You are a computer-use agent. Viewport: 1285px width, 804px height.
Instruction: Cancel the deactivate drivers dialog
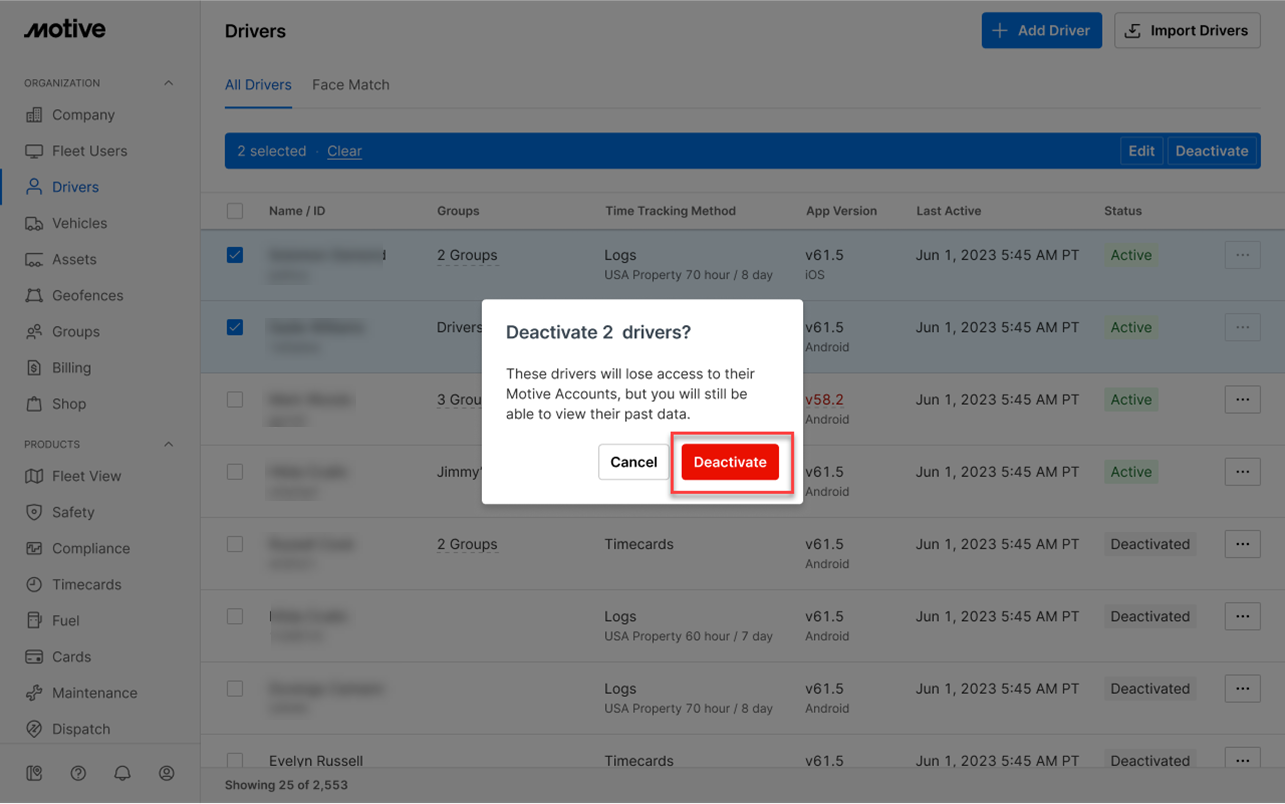pos(634,462)
